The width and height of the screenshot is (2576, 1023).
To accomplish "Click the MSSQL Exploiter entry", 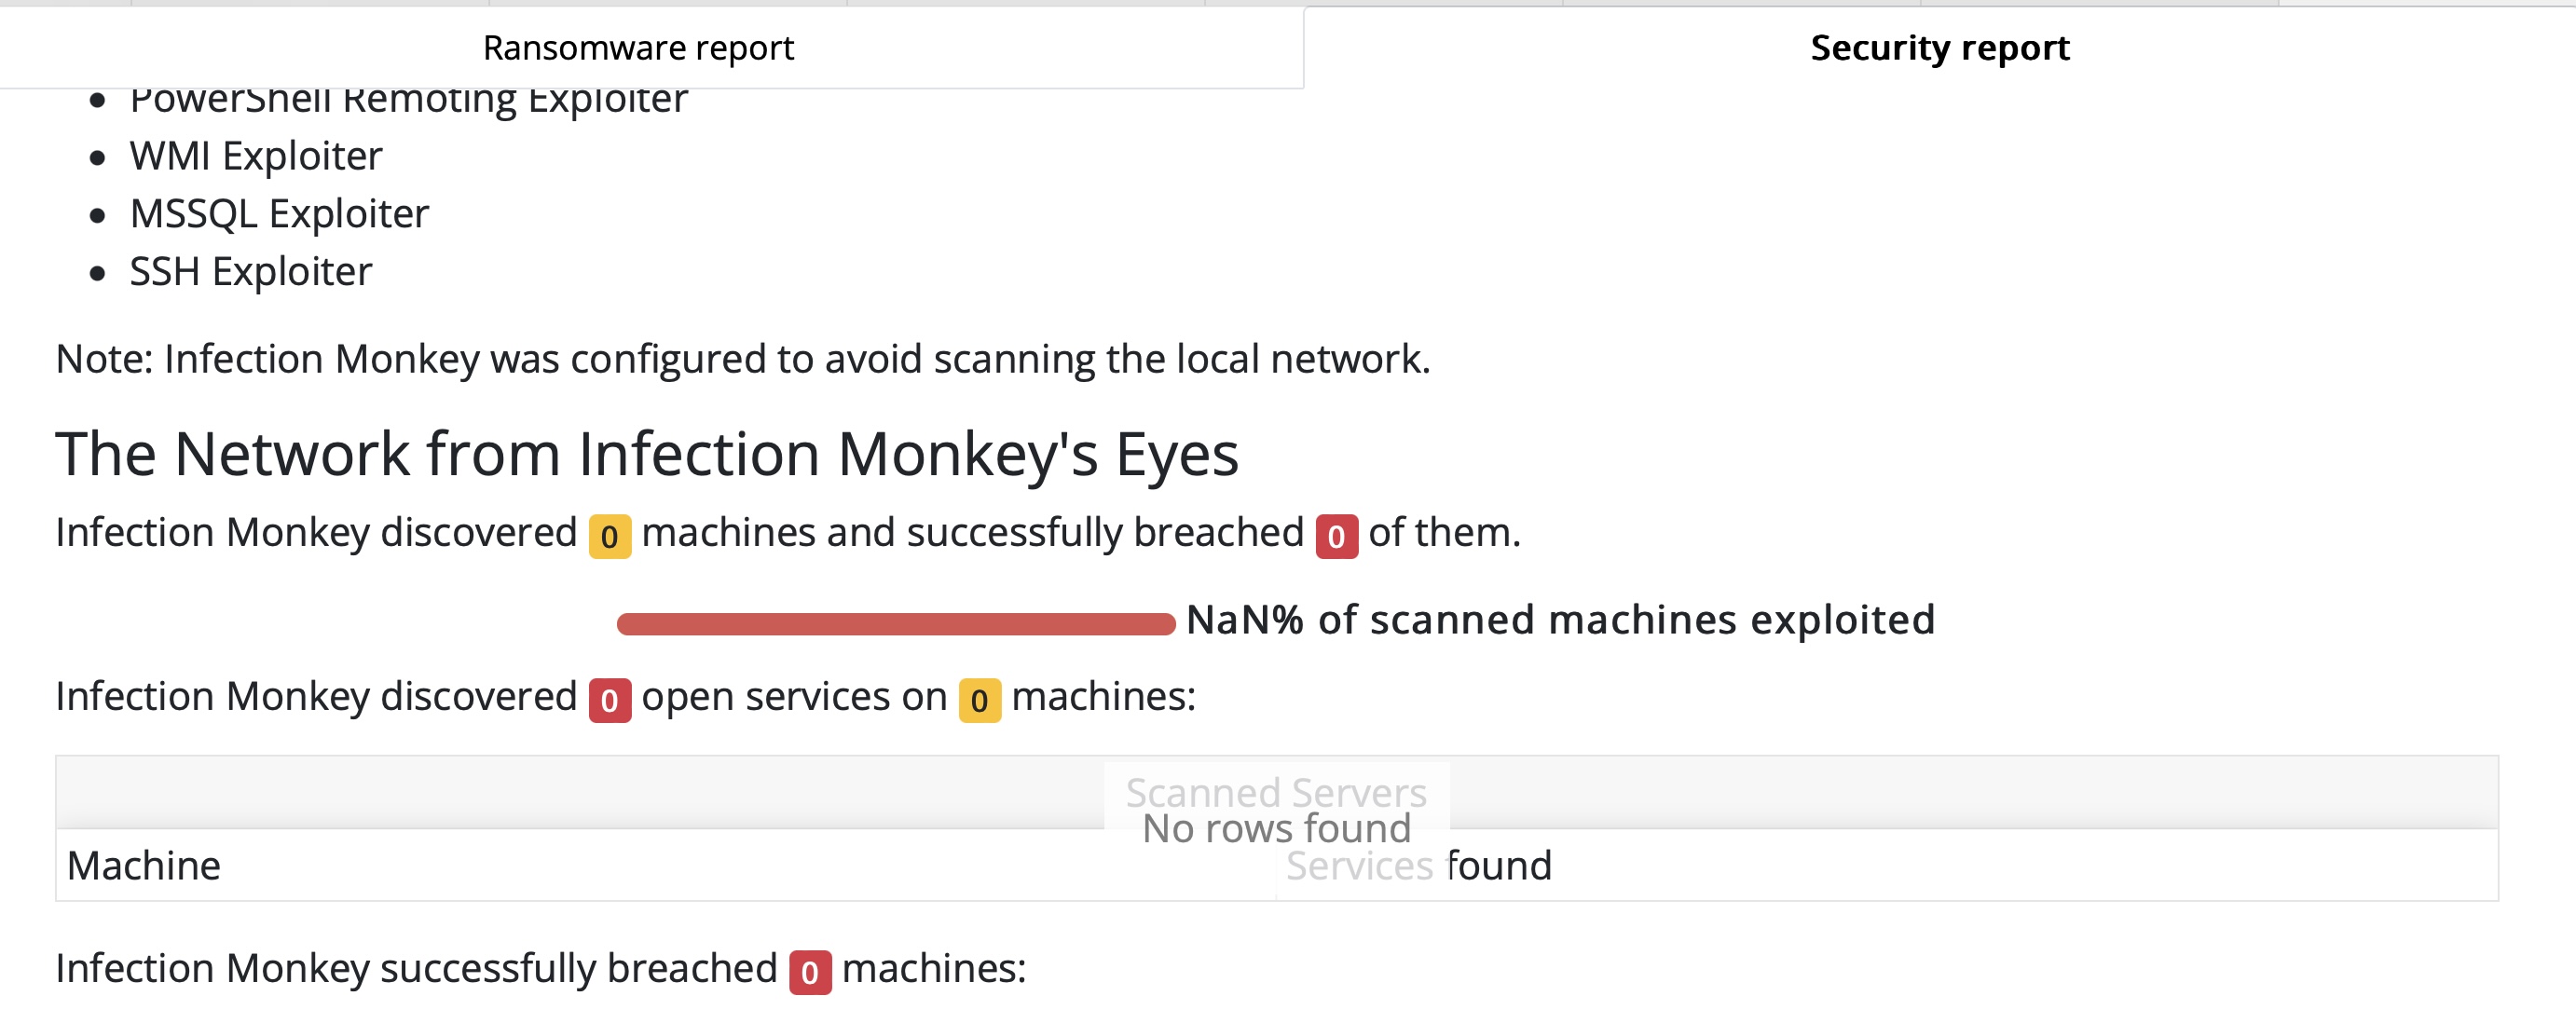I will [x=279, y=213].
